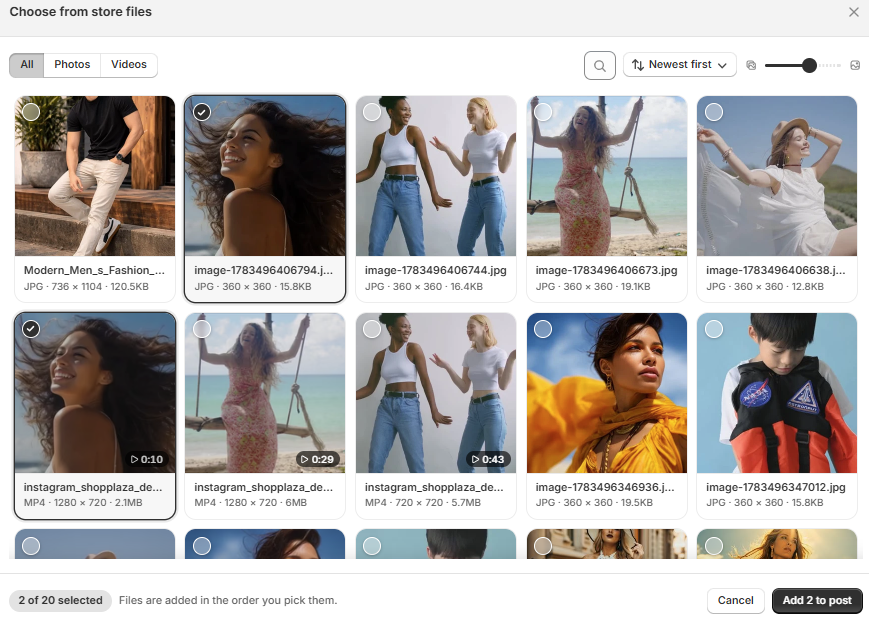Click the woman in yellow scarf thumbnail

click(607, 393)
